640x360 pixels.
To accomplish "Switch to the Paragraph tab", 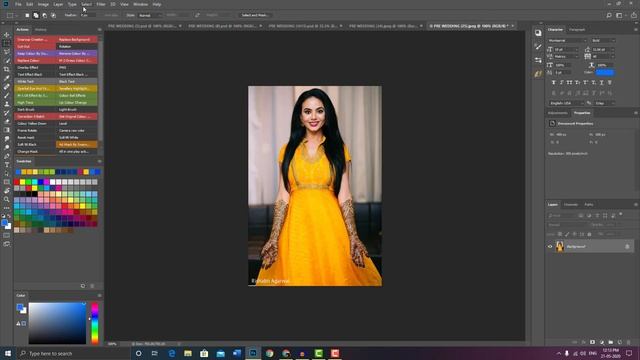I will (577, 30).
